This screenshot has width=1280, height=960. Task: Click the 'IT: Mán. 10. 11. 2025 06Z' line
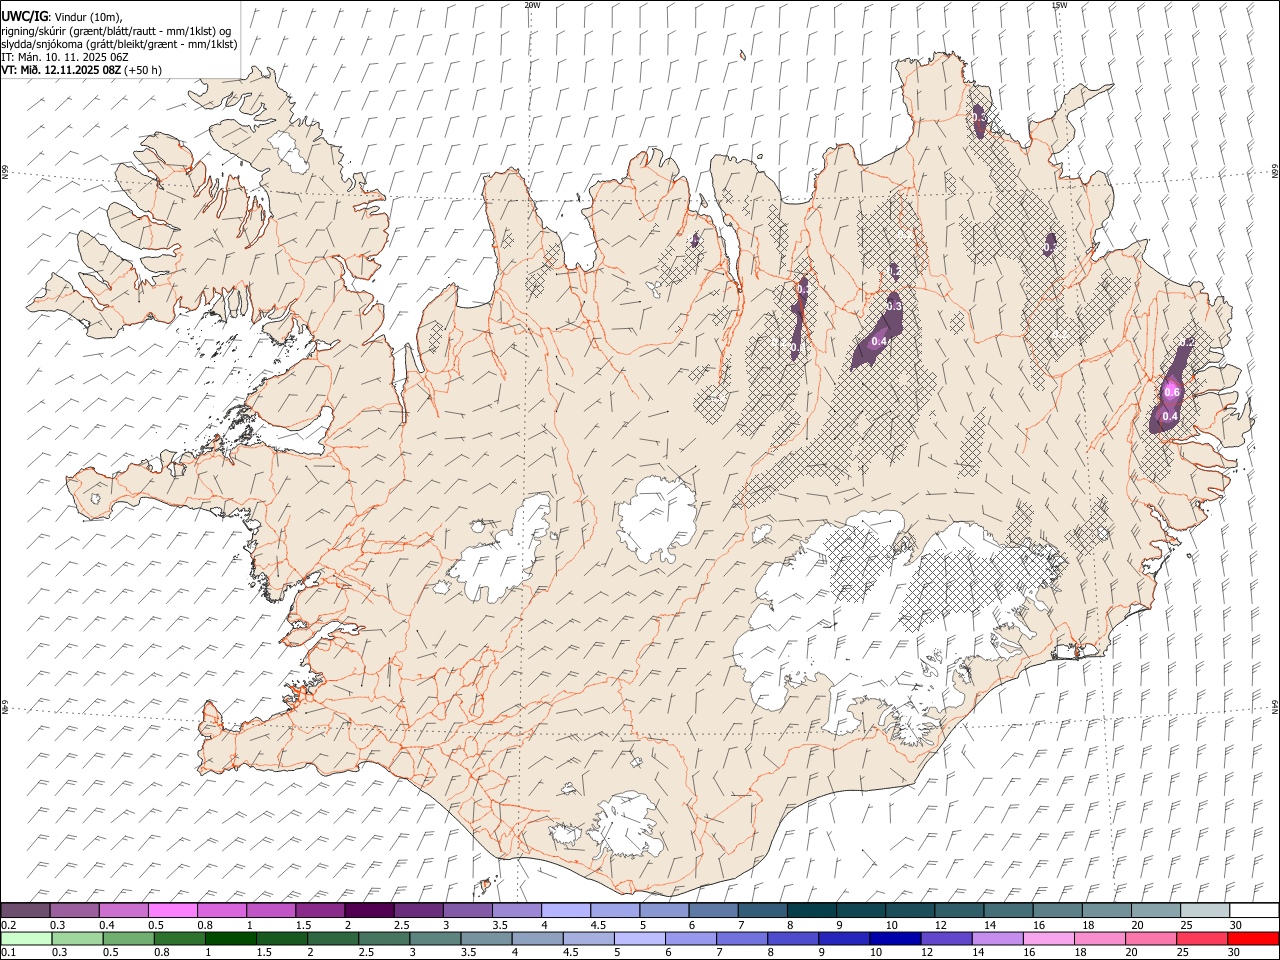65,57
